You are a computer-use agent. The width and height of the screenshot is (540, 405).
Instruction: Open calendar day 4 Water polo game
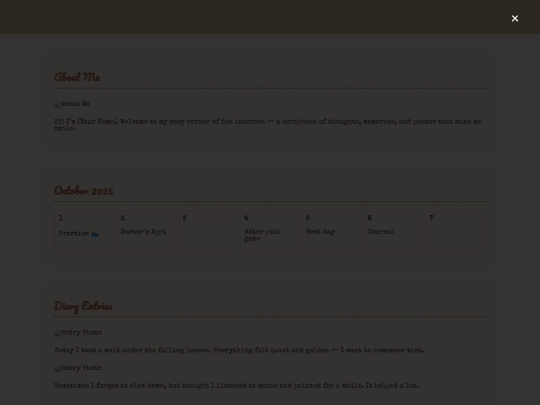coord(270,232)
